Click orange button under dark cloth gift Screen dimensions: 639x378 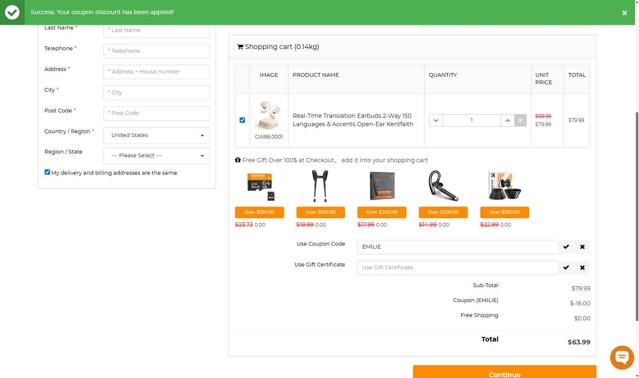tap(382, 212)
